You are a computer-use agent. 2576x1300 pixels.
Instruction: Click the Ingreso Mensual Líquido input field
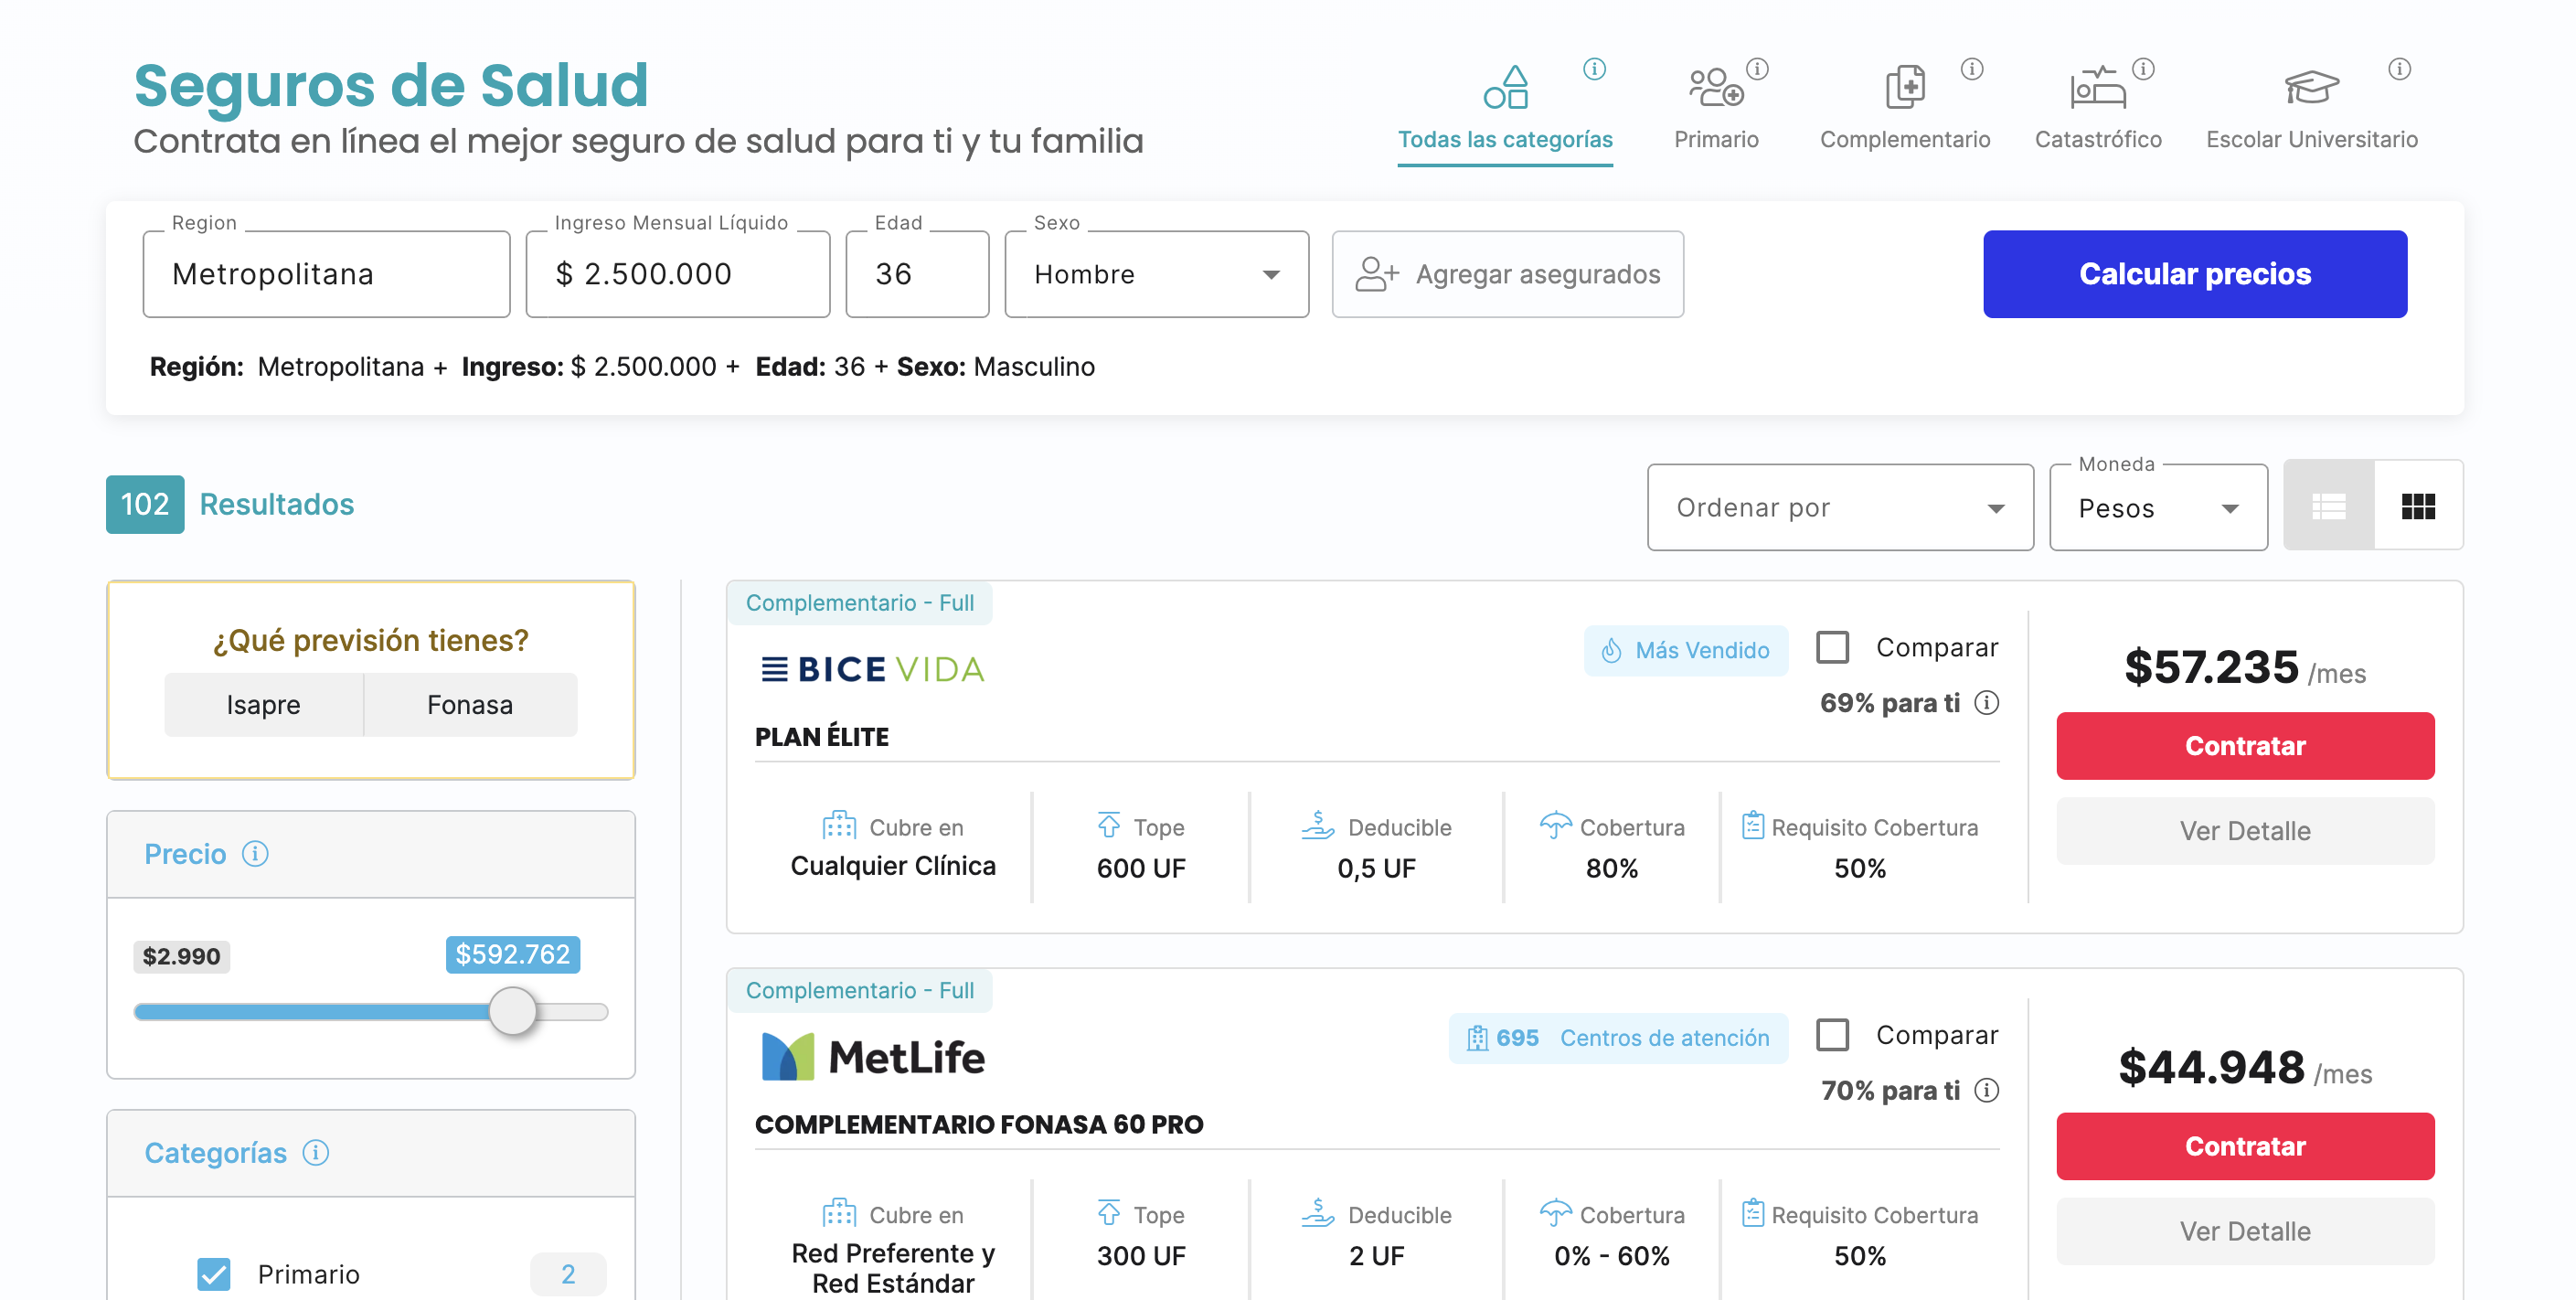point(677,274)
